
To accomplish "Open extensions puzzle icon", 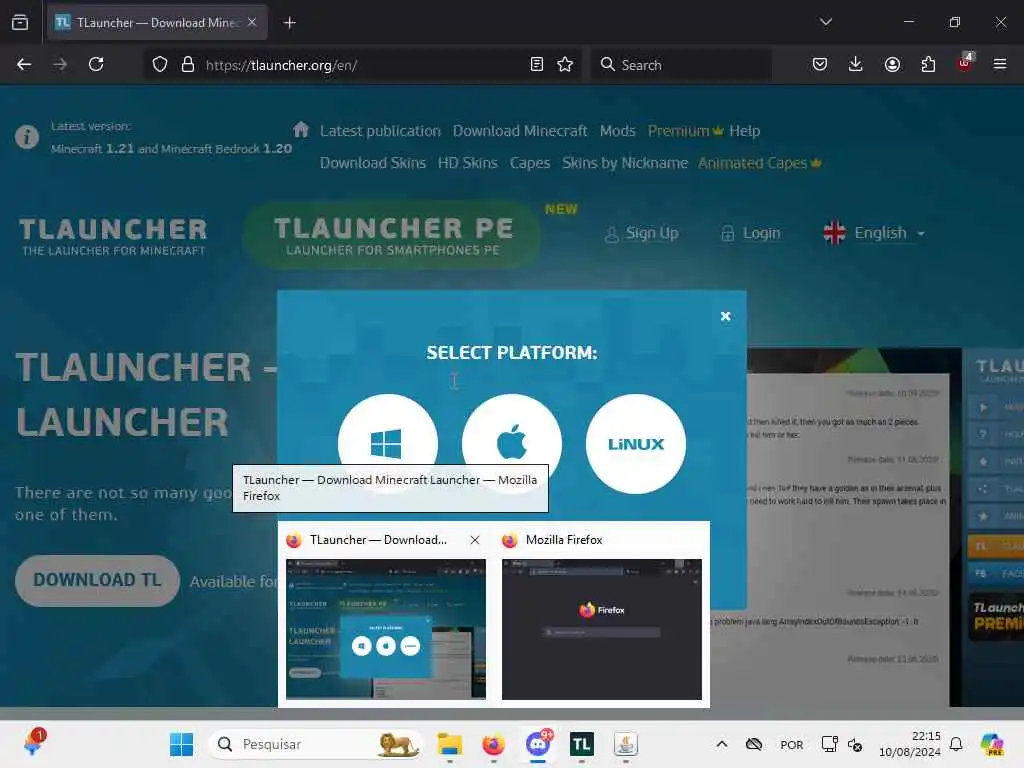I will pos(928,64).
